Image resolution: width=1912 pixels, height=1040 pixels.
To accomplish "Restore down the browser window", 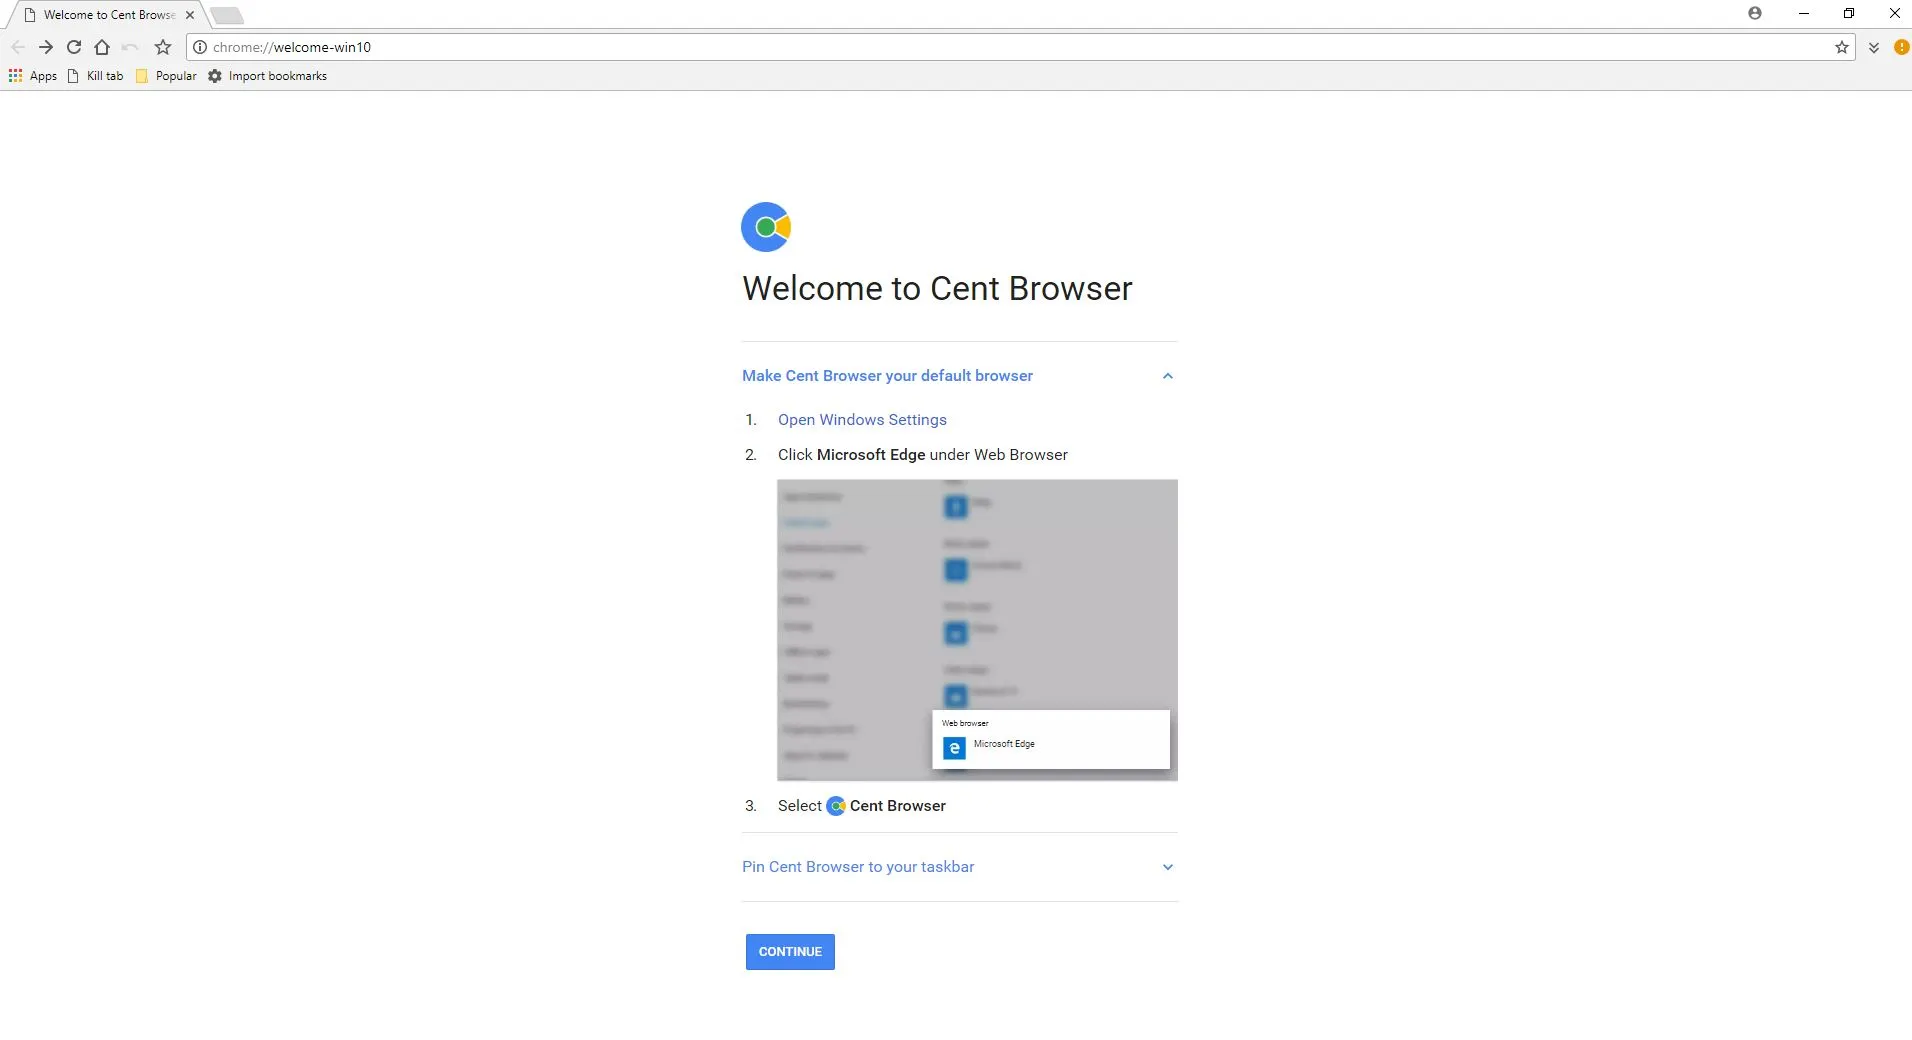I will tap(1849, 13).
